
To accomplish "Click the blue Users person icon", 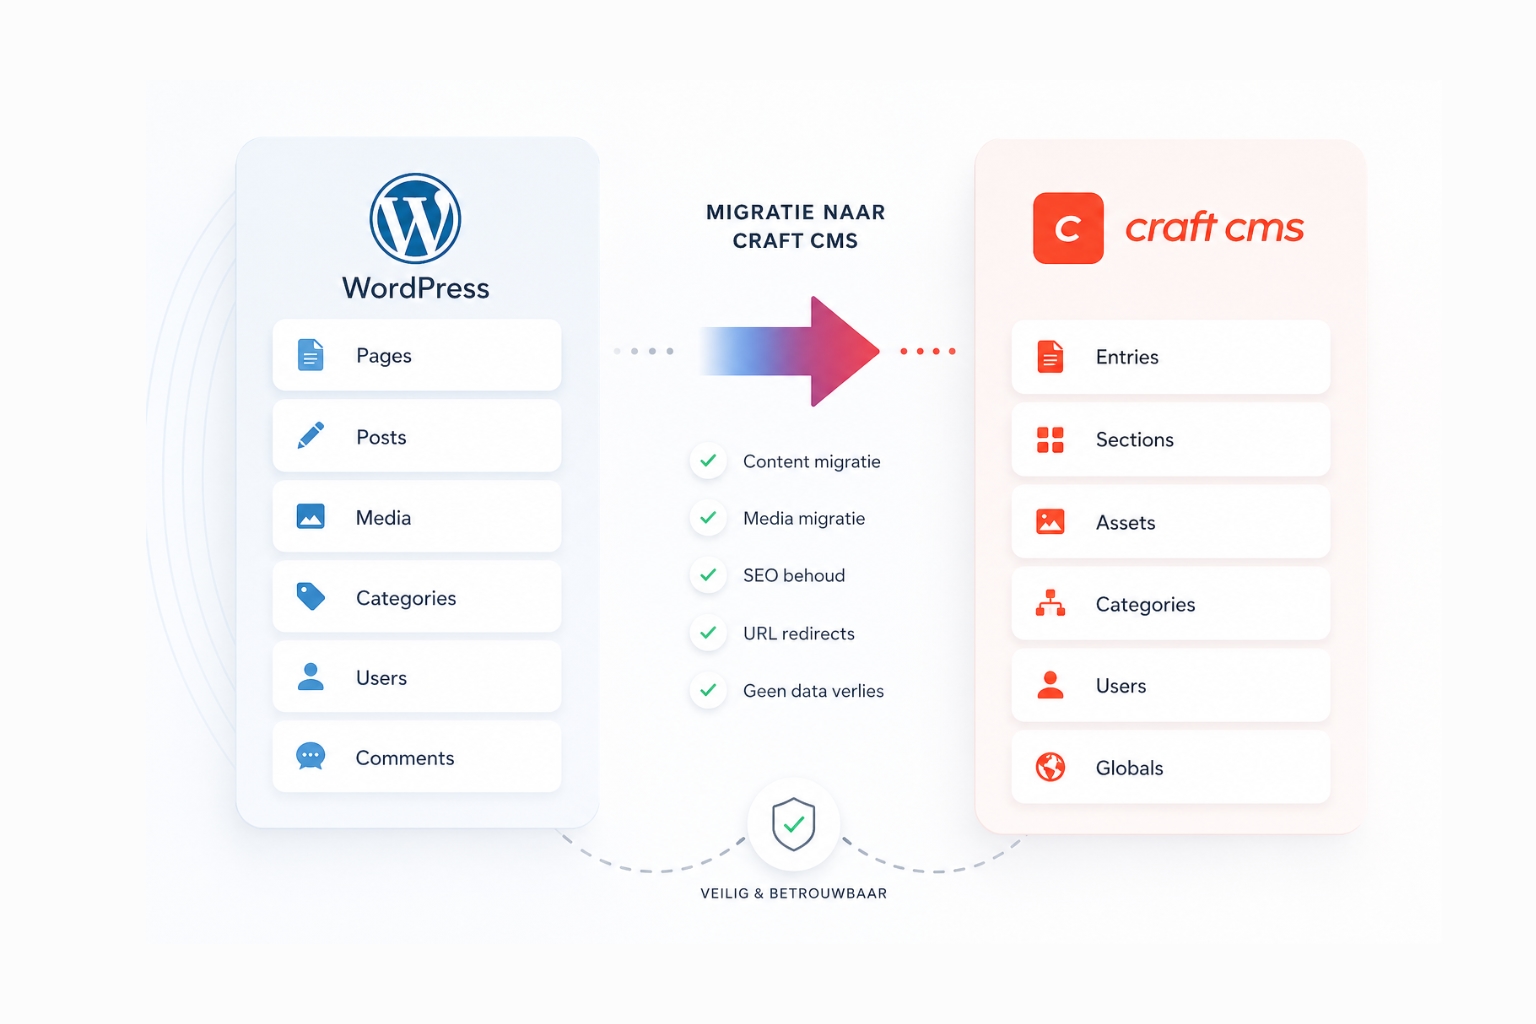I will pos(311,677).
